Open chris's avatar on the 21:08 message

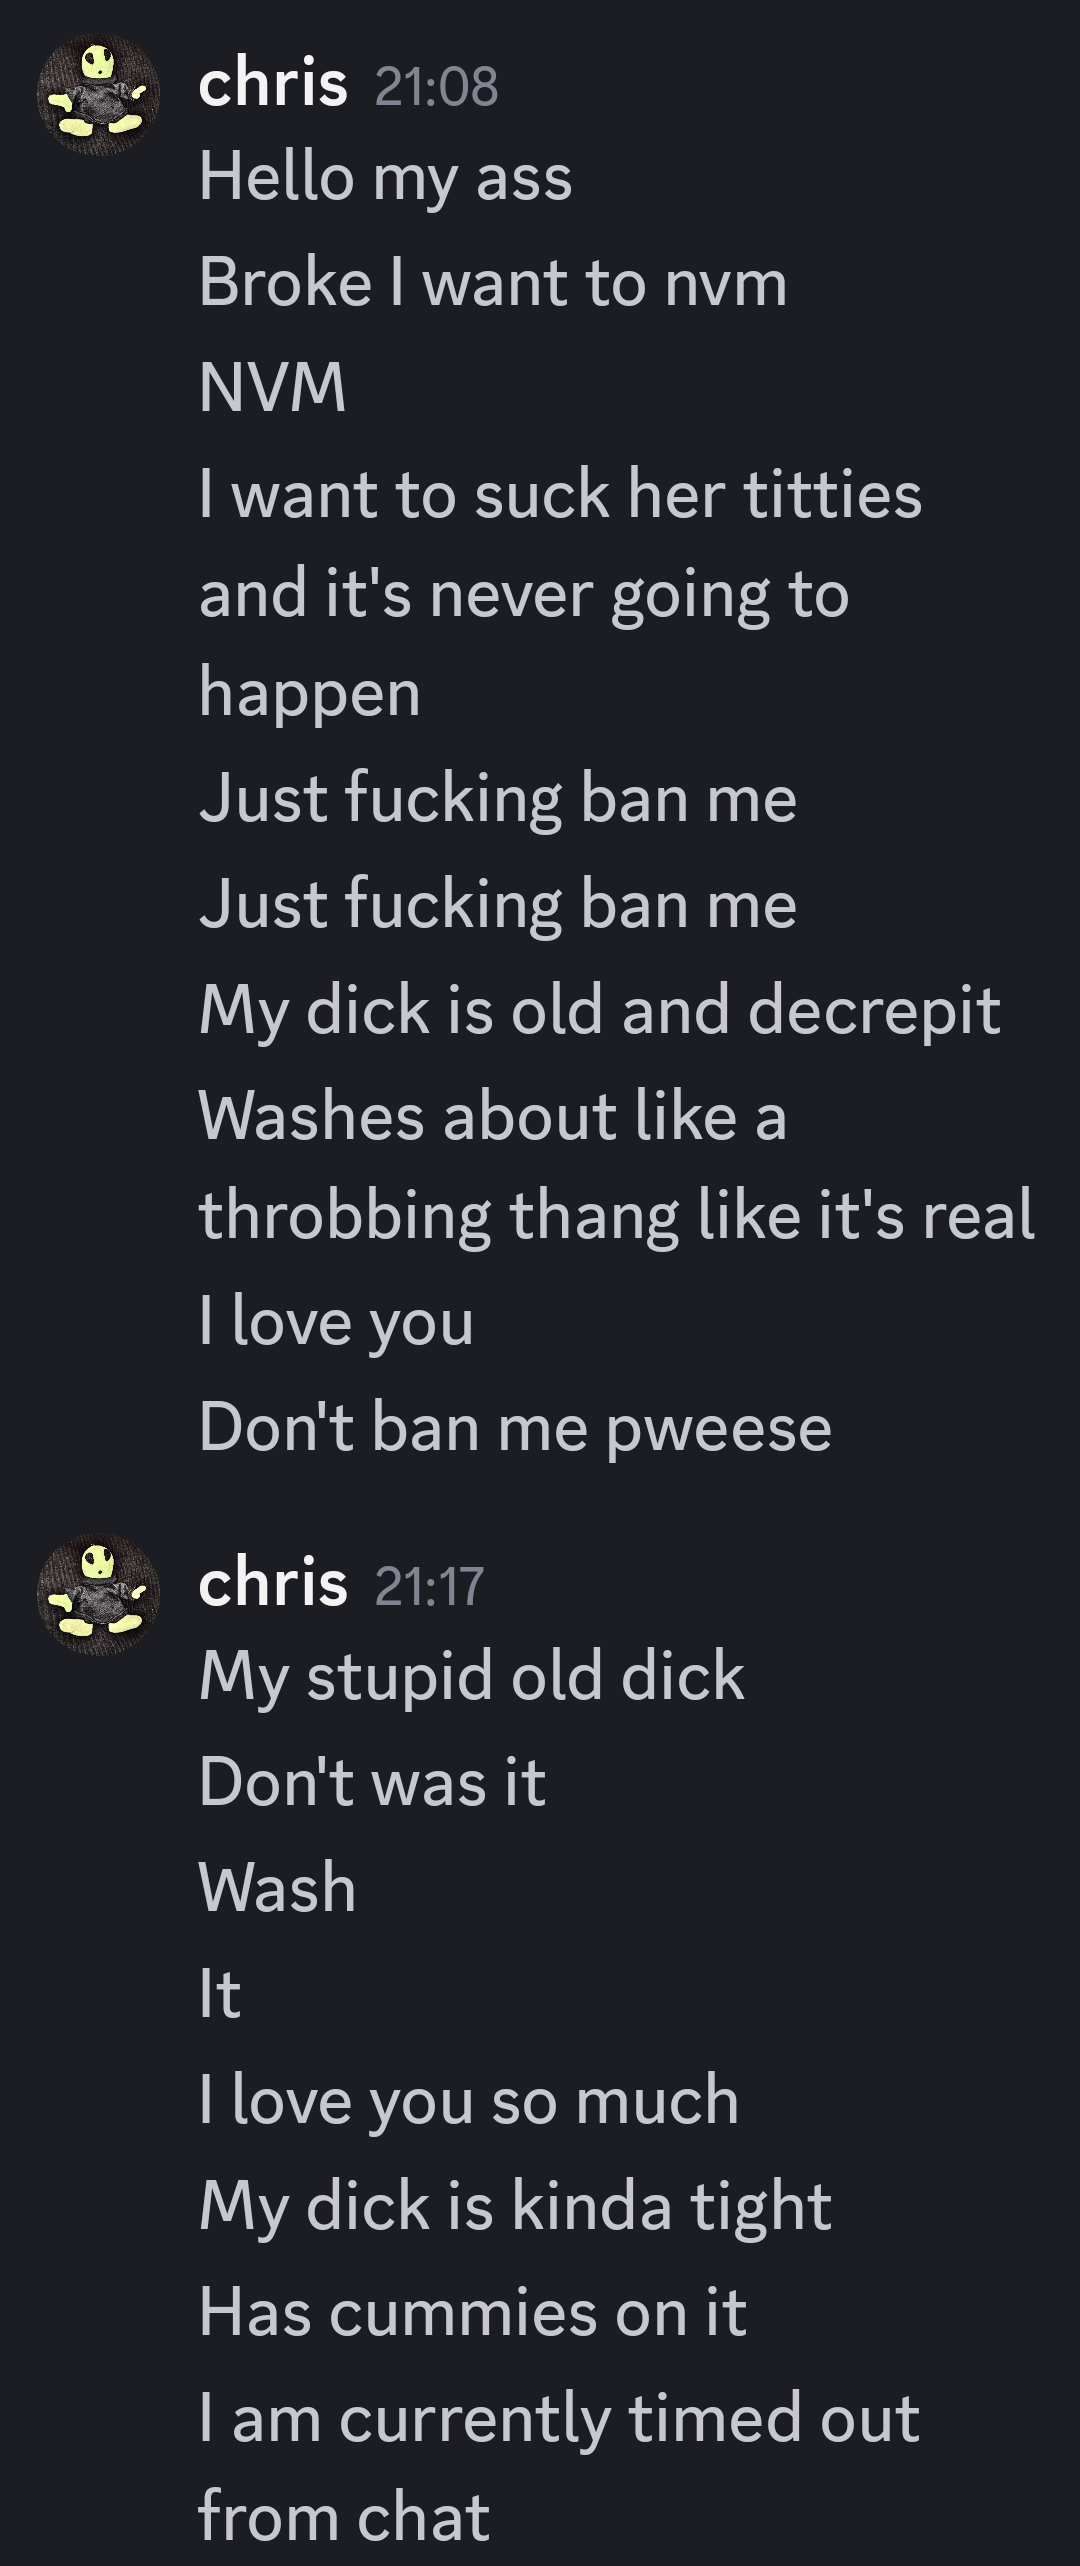tap(98, 95)
